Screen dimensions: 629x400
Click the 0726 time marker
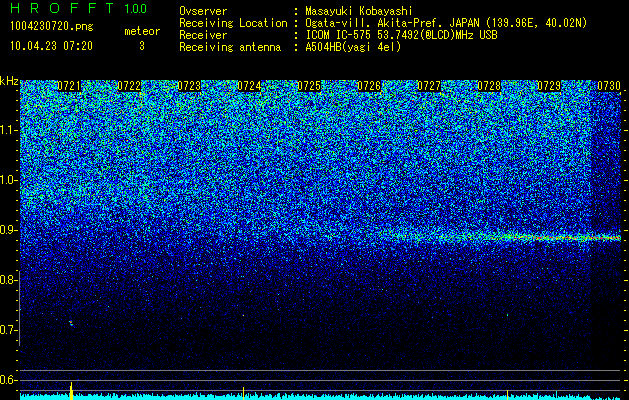tap(369, 86)
